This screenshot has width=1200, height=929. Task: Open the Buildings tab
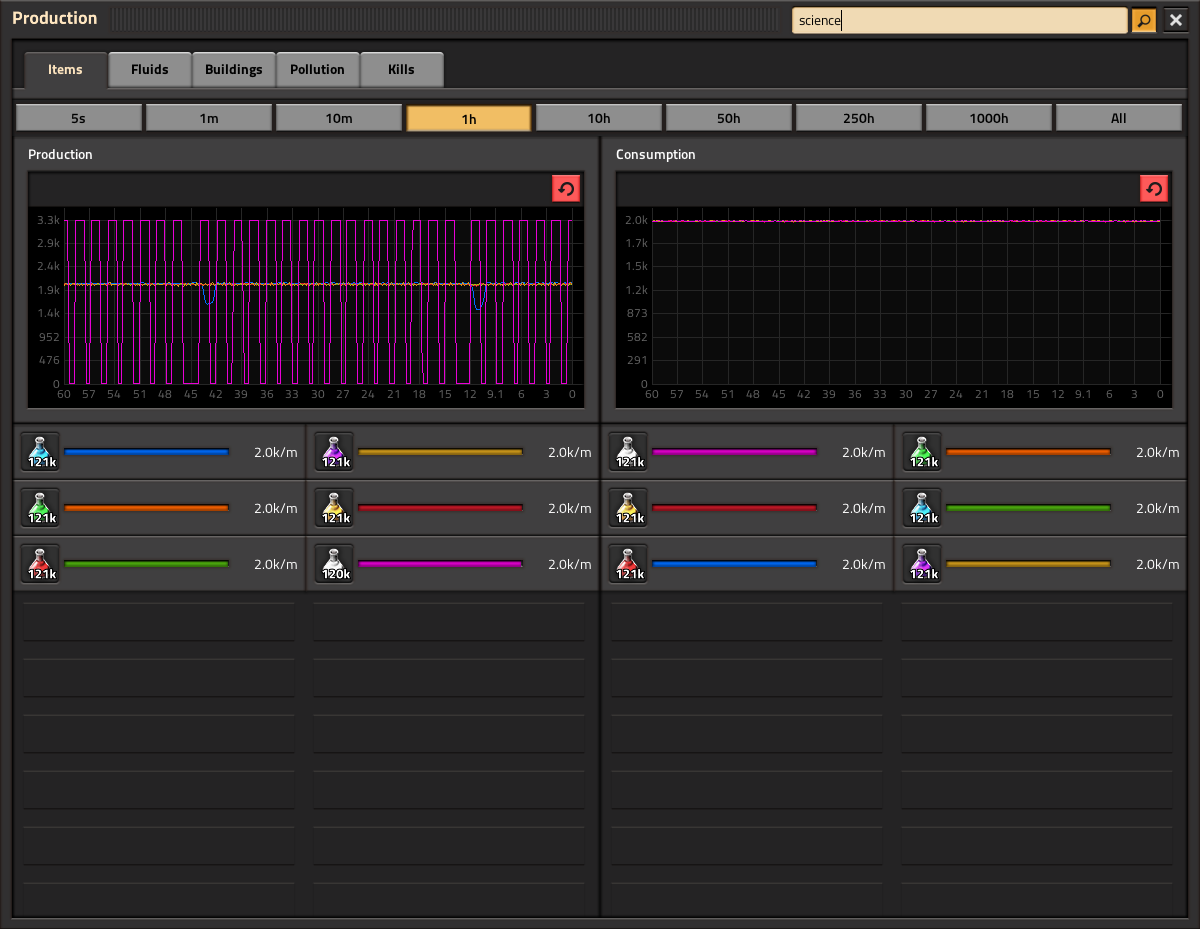click(x=234, y=70)
